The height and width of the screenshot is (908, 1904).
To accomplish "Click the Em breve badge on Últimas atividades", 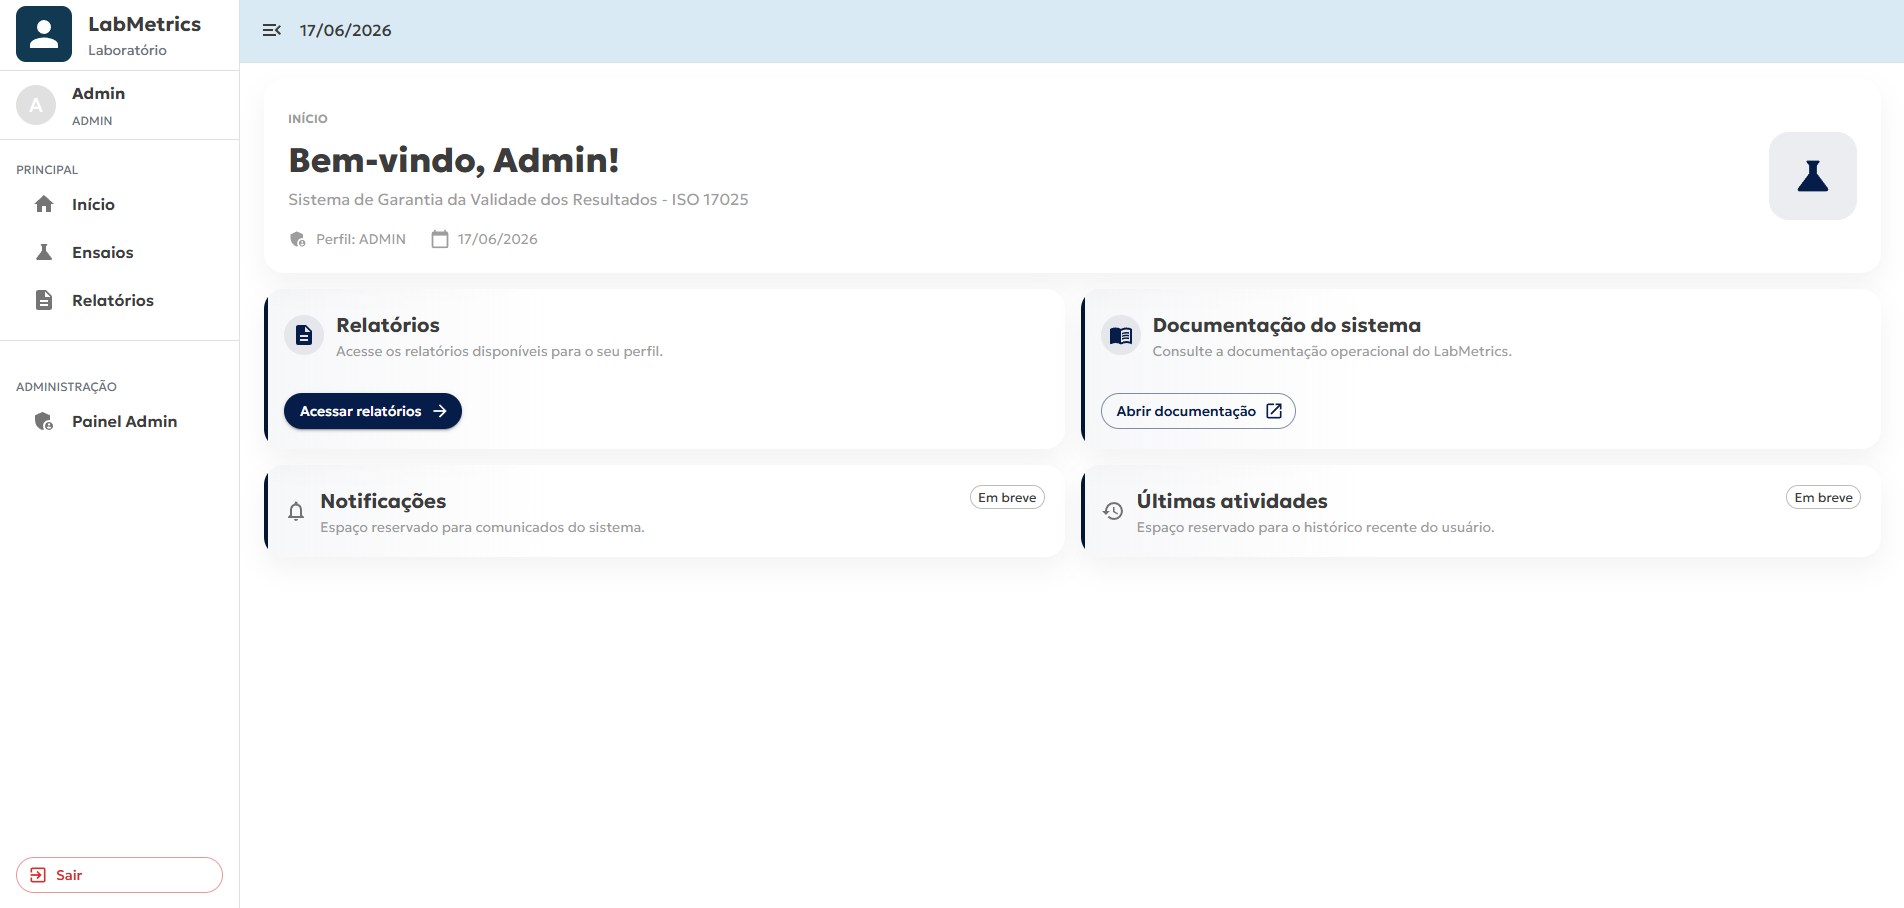I will pos(1823,497).
